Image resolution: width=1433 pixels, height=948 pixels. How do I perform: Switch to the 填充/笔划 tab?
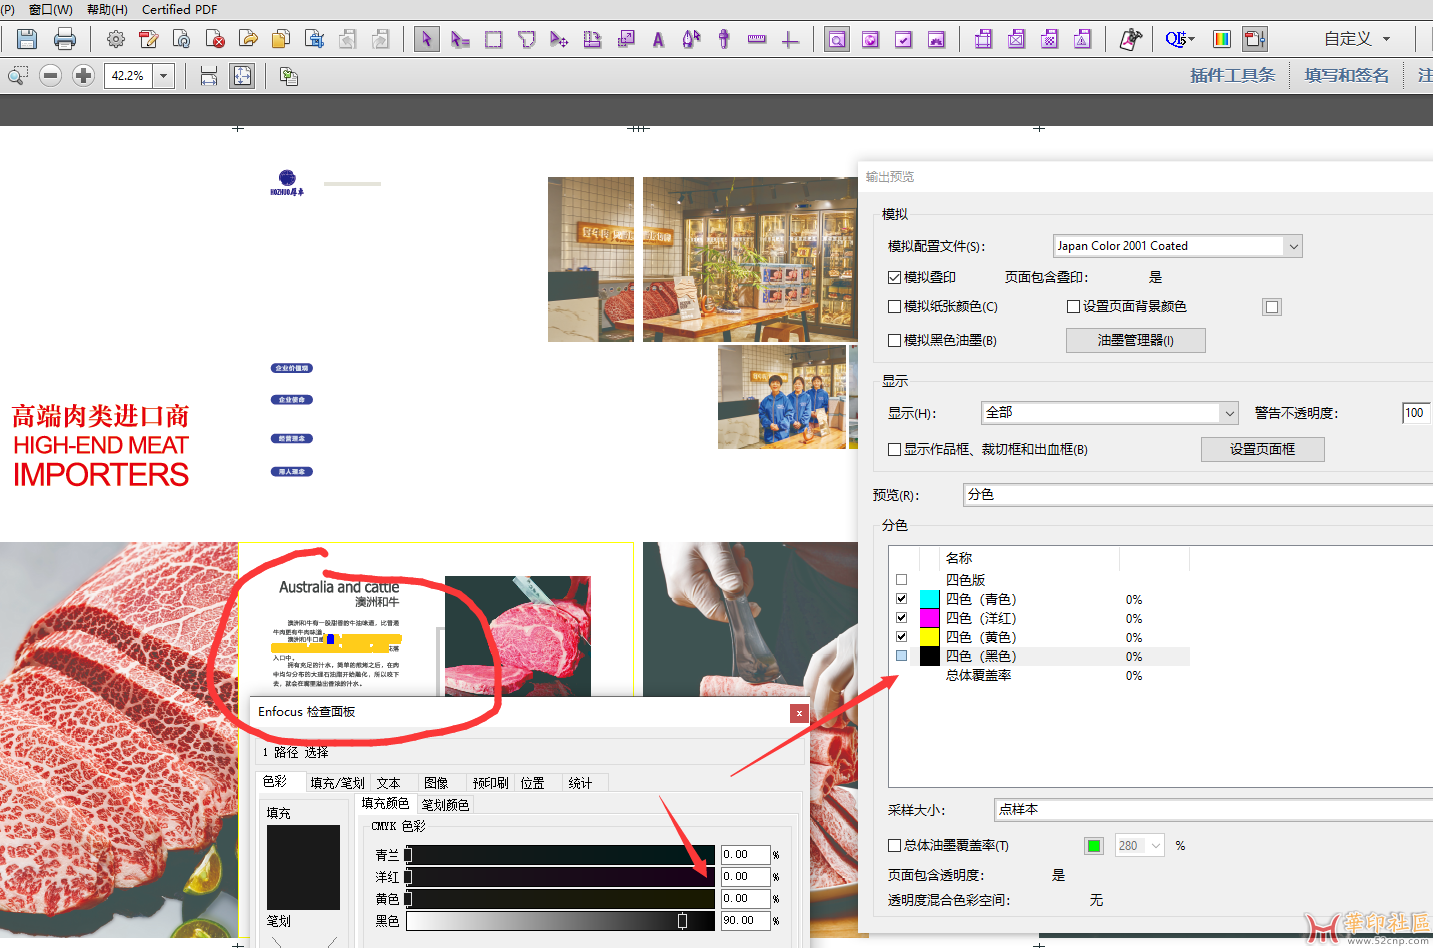337,783
